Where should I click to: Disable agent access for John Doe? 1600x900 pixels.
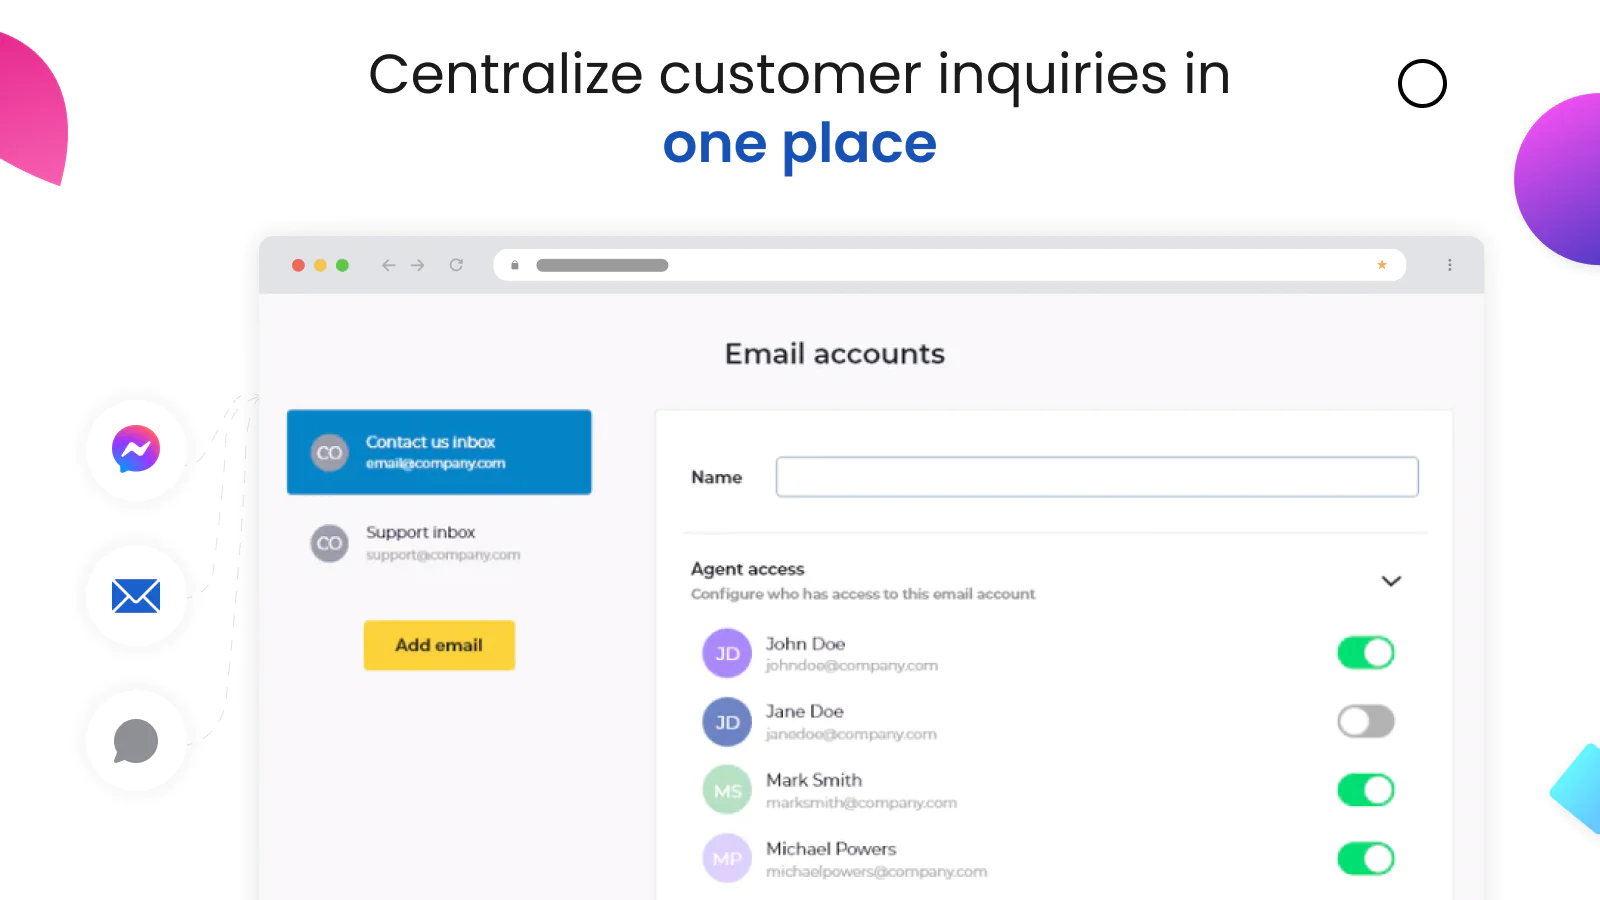[x=1366, y=652]
